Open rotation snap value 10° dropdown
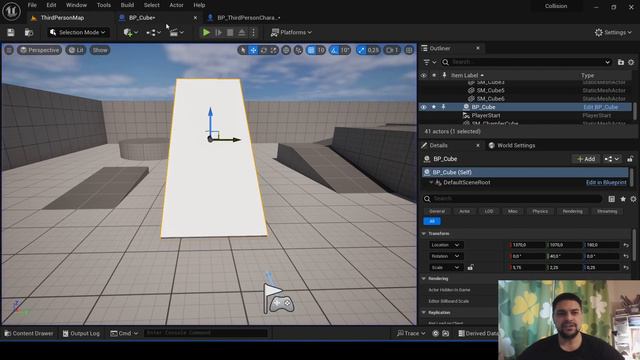This screenshot has height=360, width=640. coord(345,50)
